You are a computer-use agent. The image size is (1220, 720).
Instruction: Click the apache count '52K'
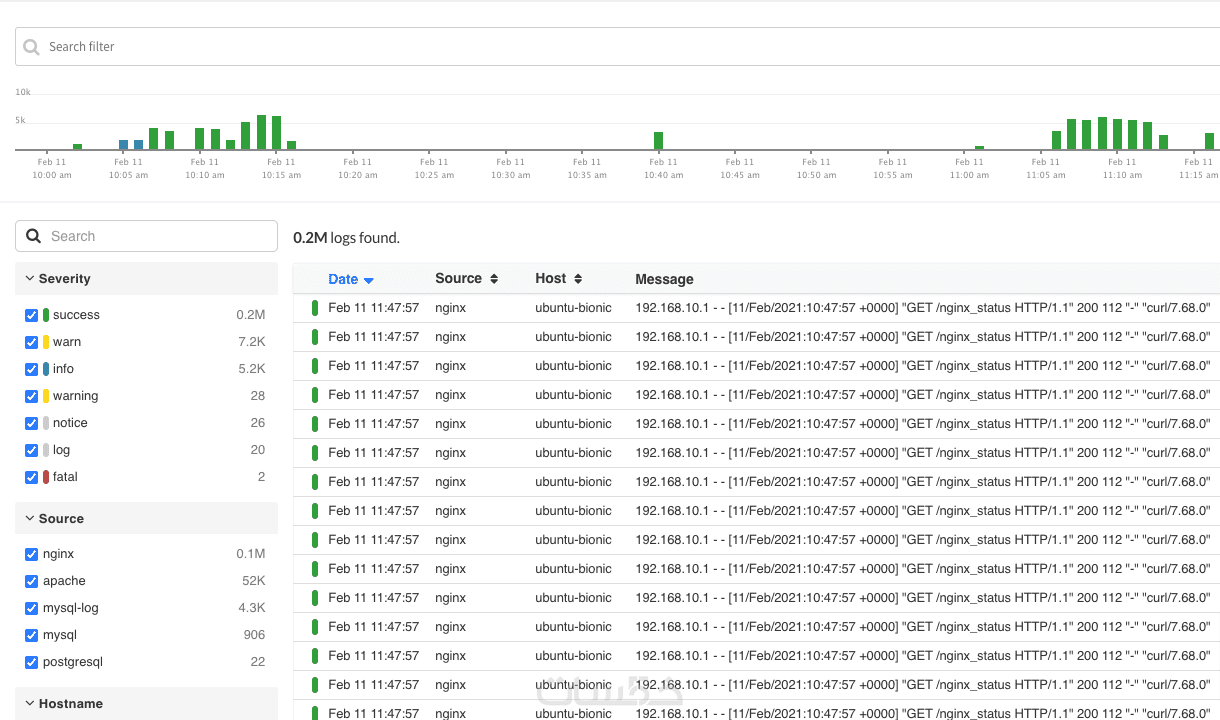pyautogui.click(x=254, y=581)
